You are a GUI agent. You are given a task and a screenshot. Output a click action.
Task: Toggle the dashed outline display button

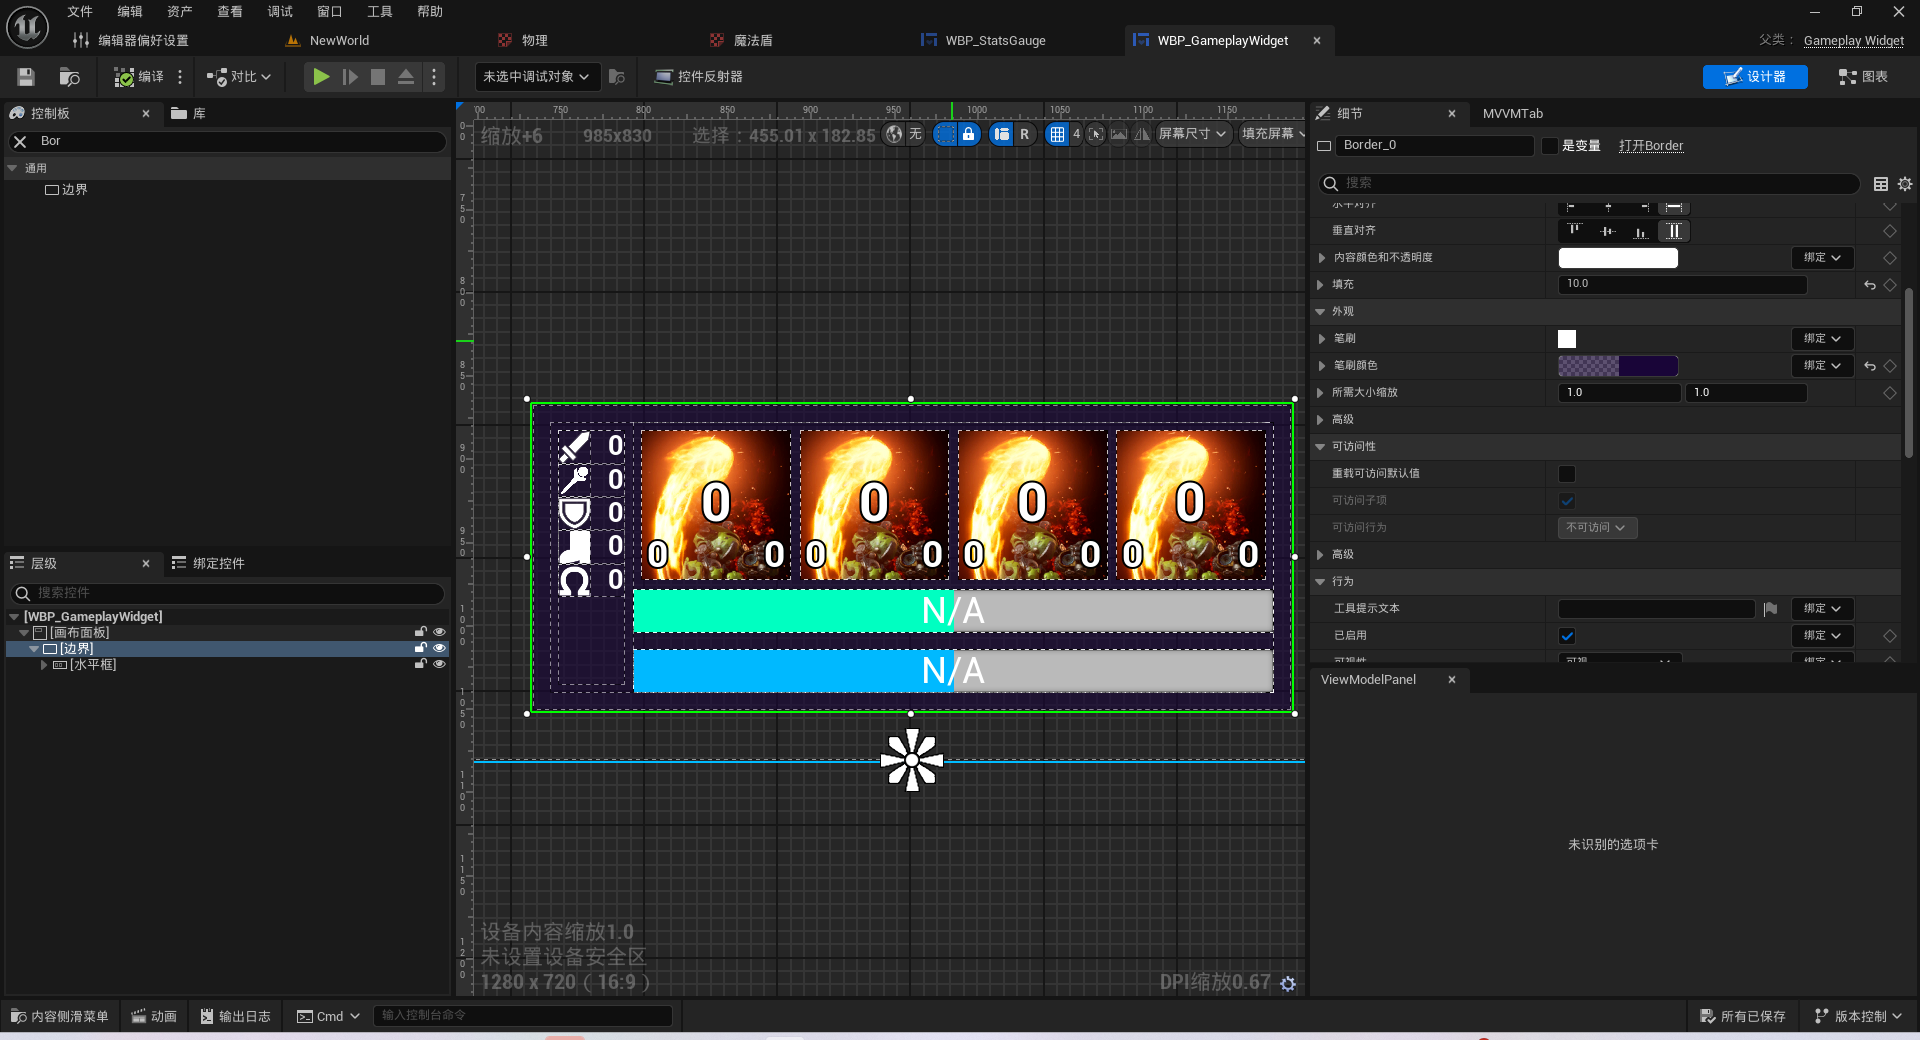945,134
